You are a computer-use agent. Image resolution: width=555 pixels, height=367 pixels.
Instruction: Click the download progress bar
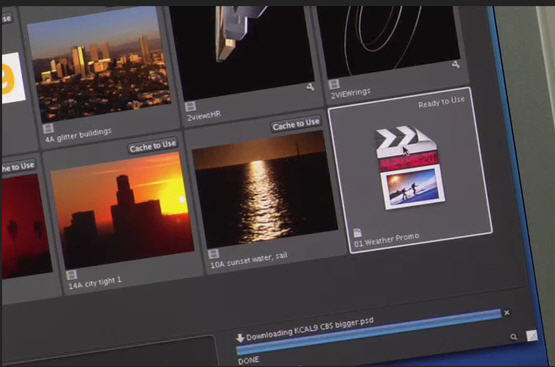click(369, 332)
